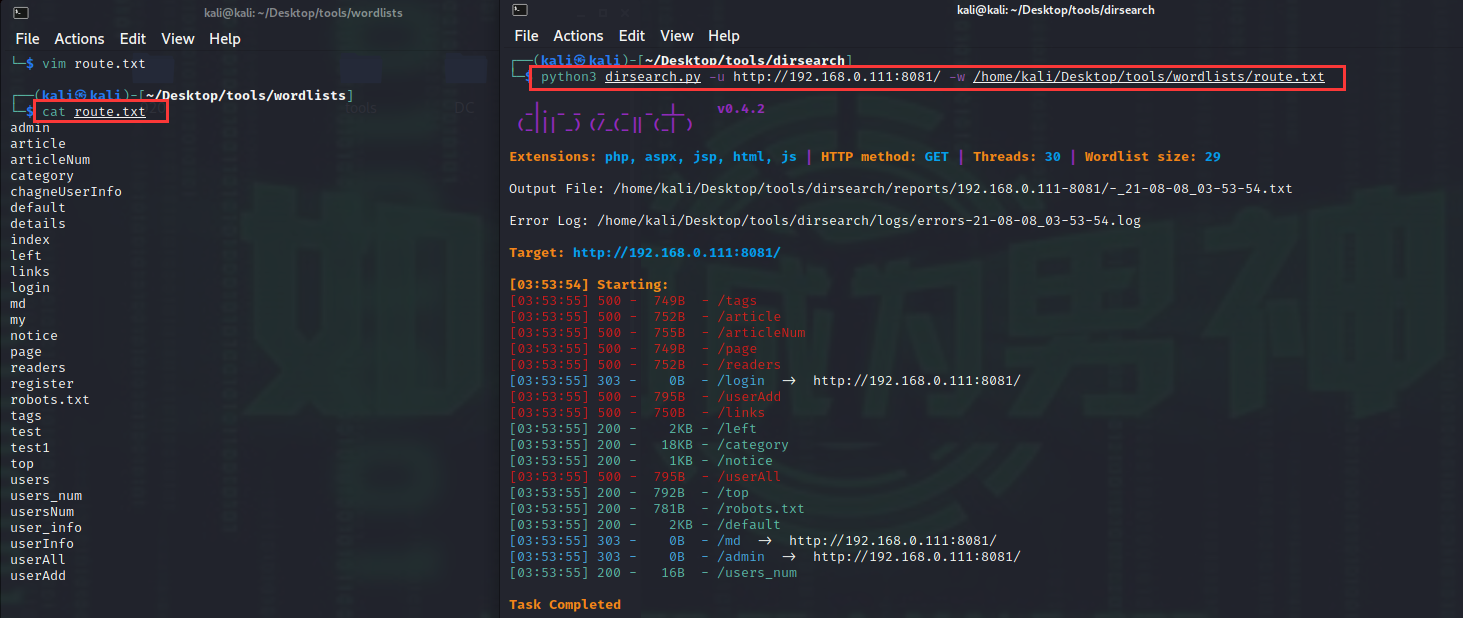Open the Edit menu in the wordlists terminal
Image resolution: width=1463 pixels, height=618 pixels.
pos(132,38)
